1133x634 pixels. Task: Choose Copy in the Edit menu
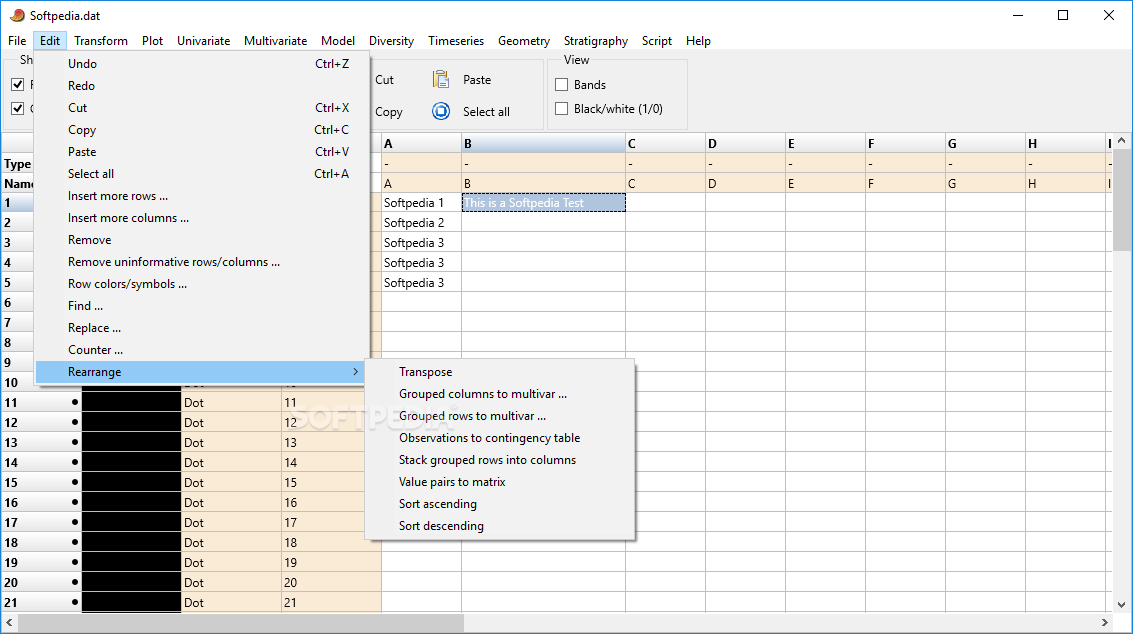[202, 129]
